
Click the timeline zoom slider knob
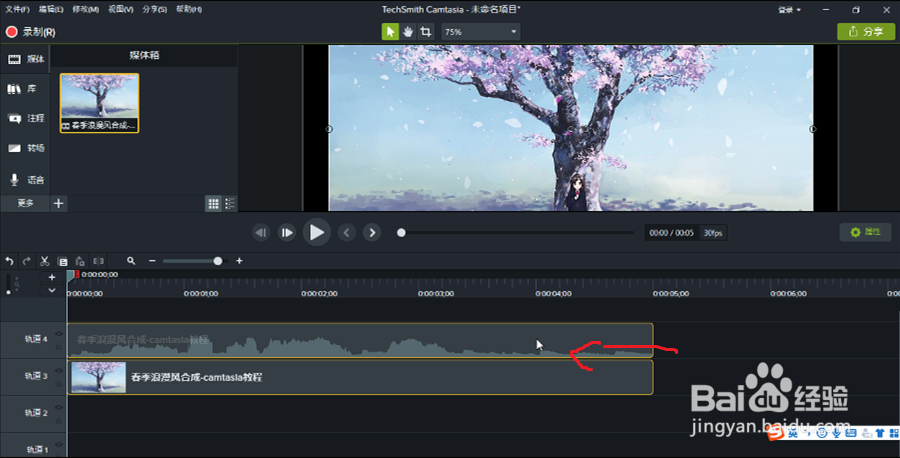218,261
